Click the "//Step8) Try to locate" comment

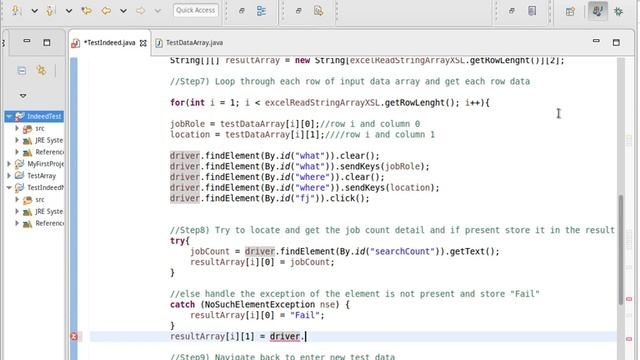tap(392, 230)
